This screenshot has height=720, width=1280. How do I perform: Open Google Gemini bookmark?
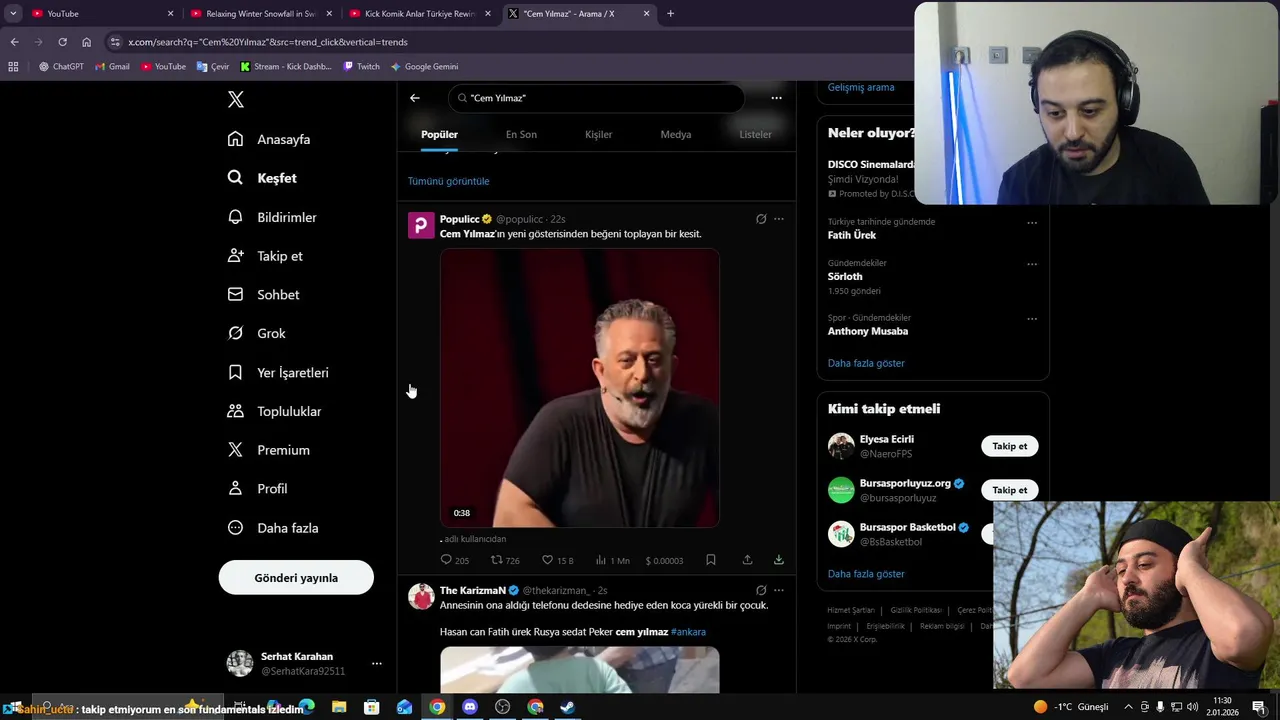pos(424,67)
